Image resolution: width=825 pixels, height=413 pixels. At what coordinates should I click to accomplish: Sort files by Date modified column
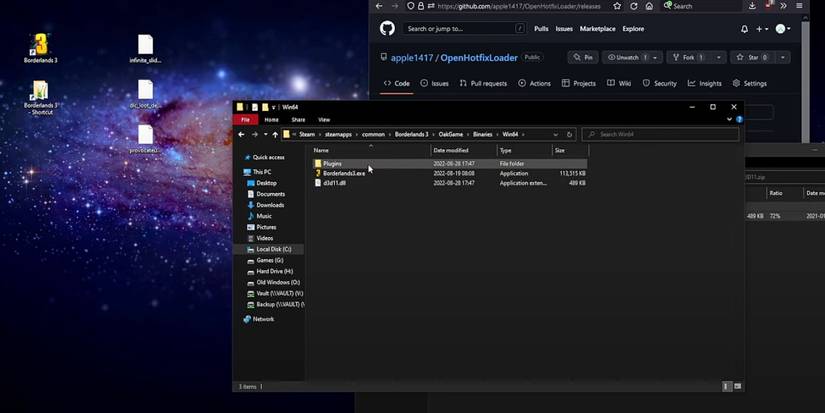(464, 150)
